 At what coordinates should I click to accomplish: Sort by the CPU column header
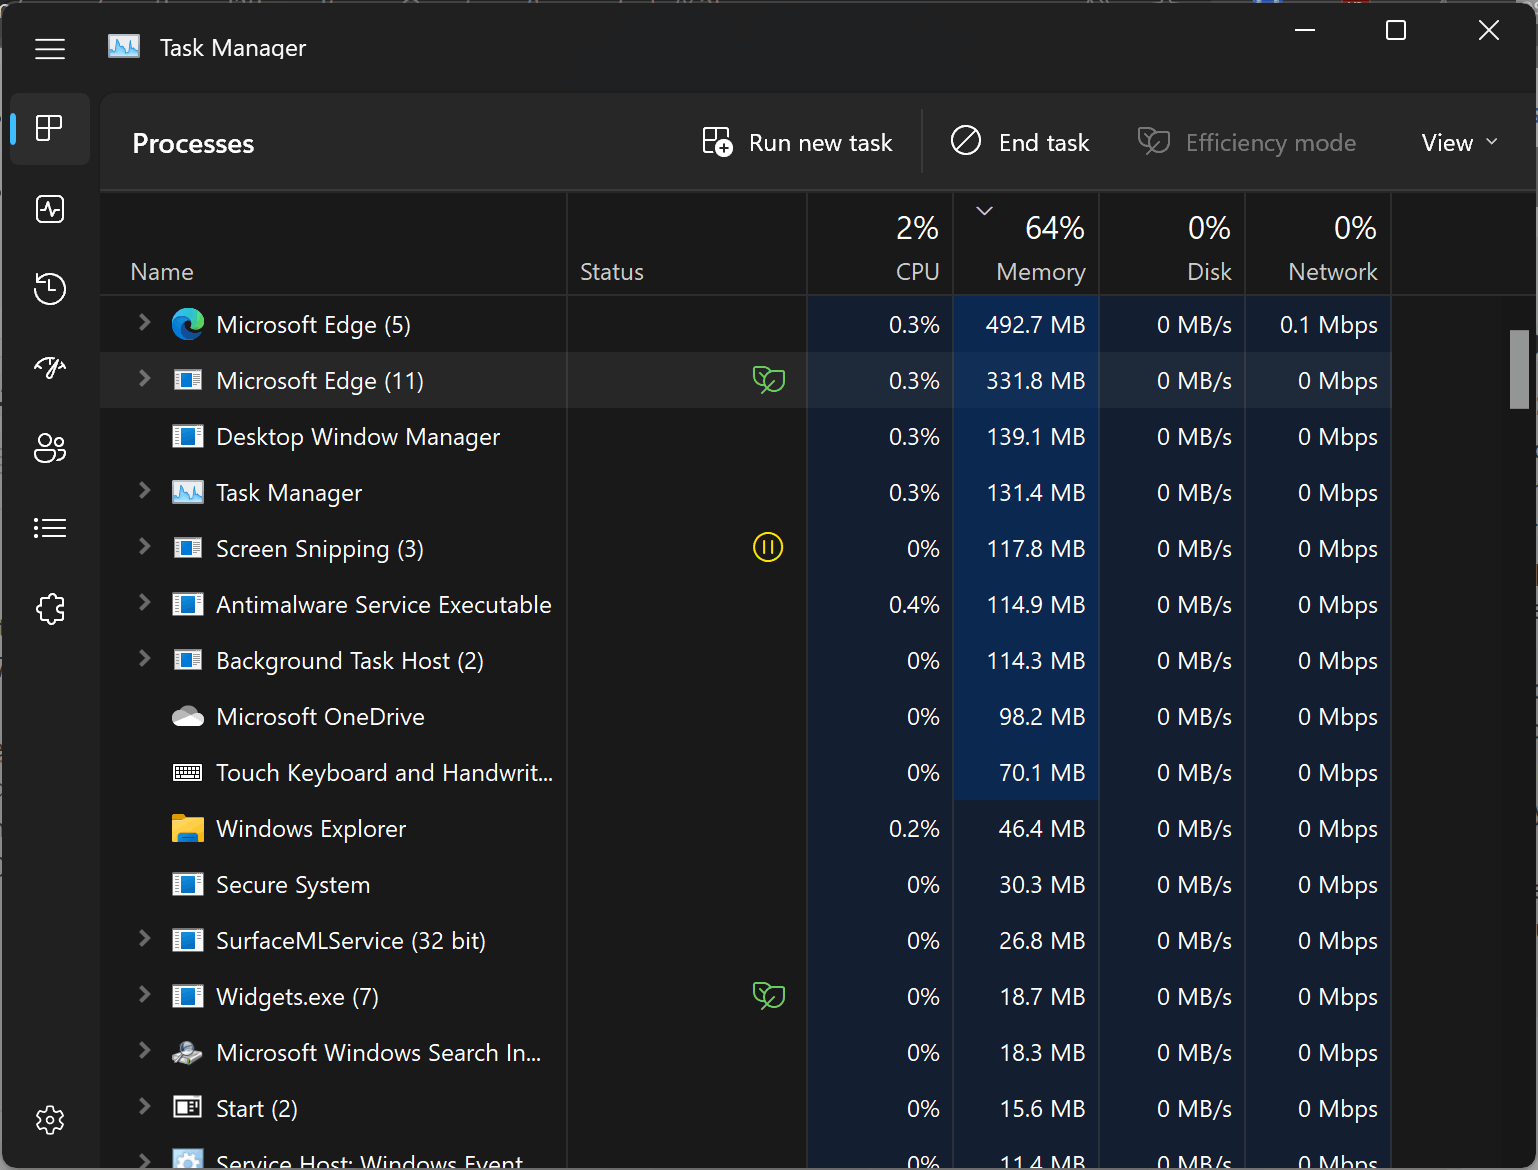(x=880, y=245)
